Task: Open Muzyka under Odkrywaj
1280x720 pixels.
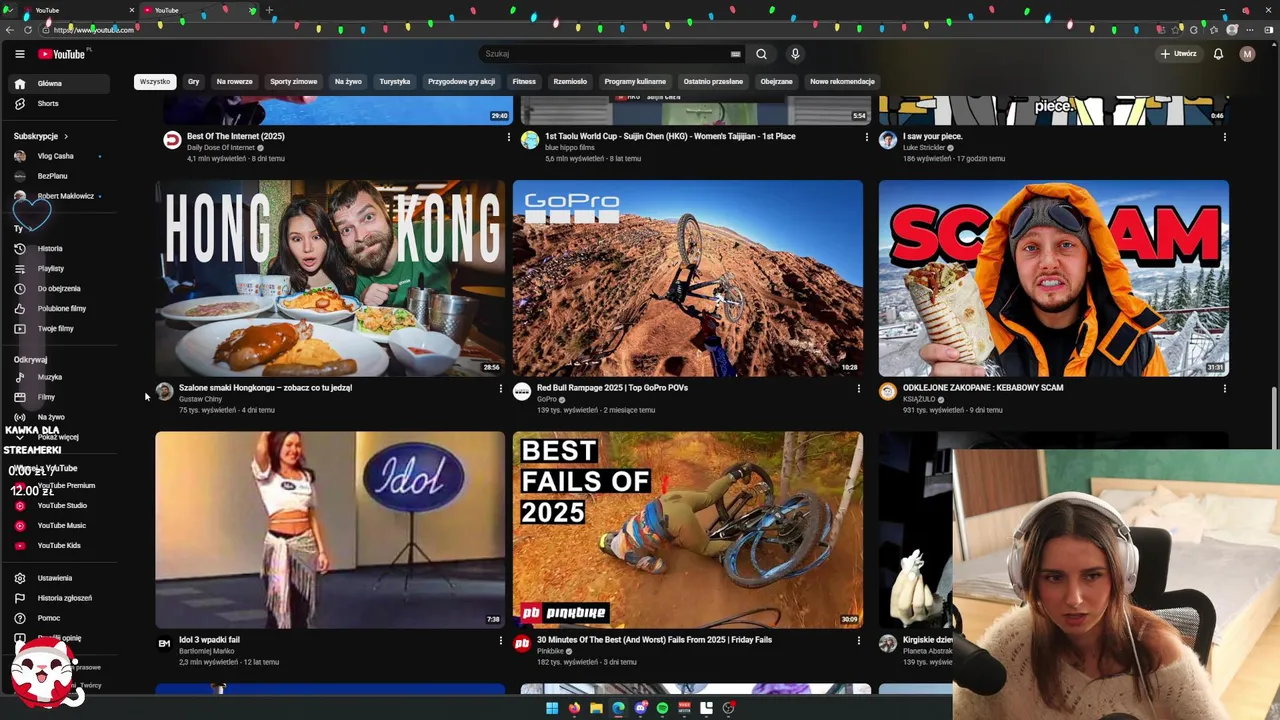Action: pos(59,377)
